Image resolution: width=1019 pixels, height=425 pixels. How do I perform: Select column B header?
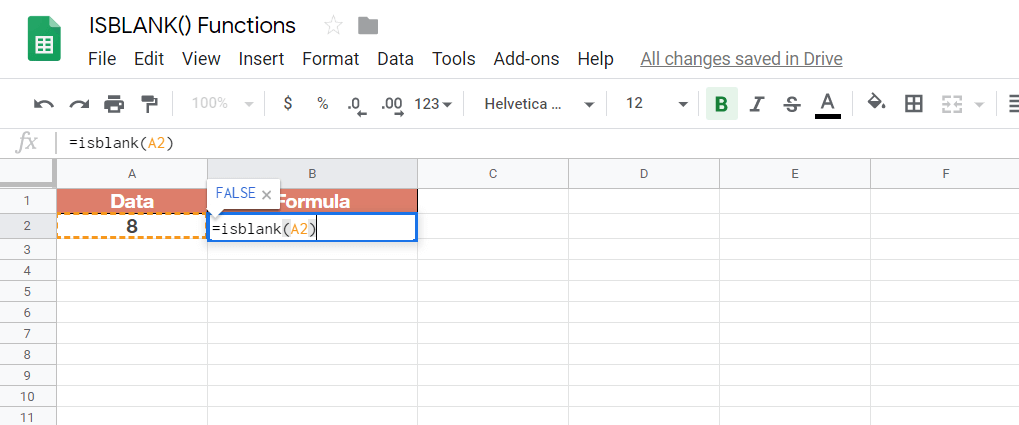pos(313,174)
